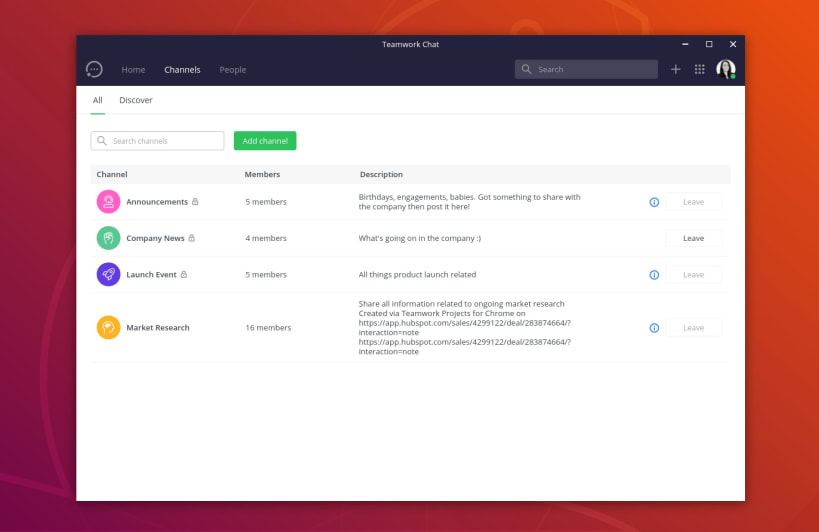This screenshot has width=819, height=532.
Task: Minimize the Teamwork Chat window
Action: click(685, 44)
